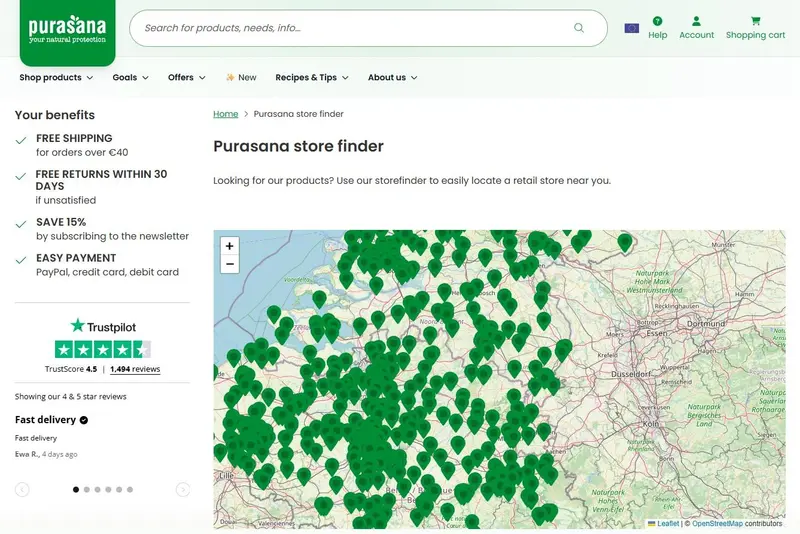This screenshot has height=534, width=800.
Task: Open the OpenStreetMap attribution link
Action: pos(717,523)
